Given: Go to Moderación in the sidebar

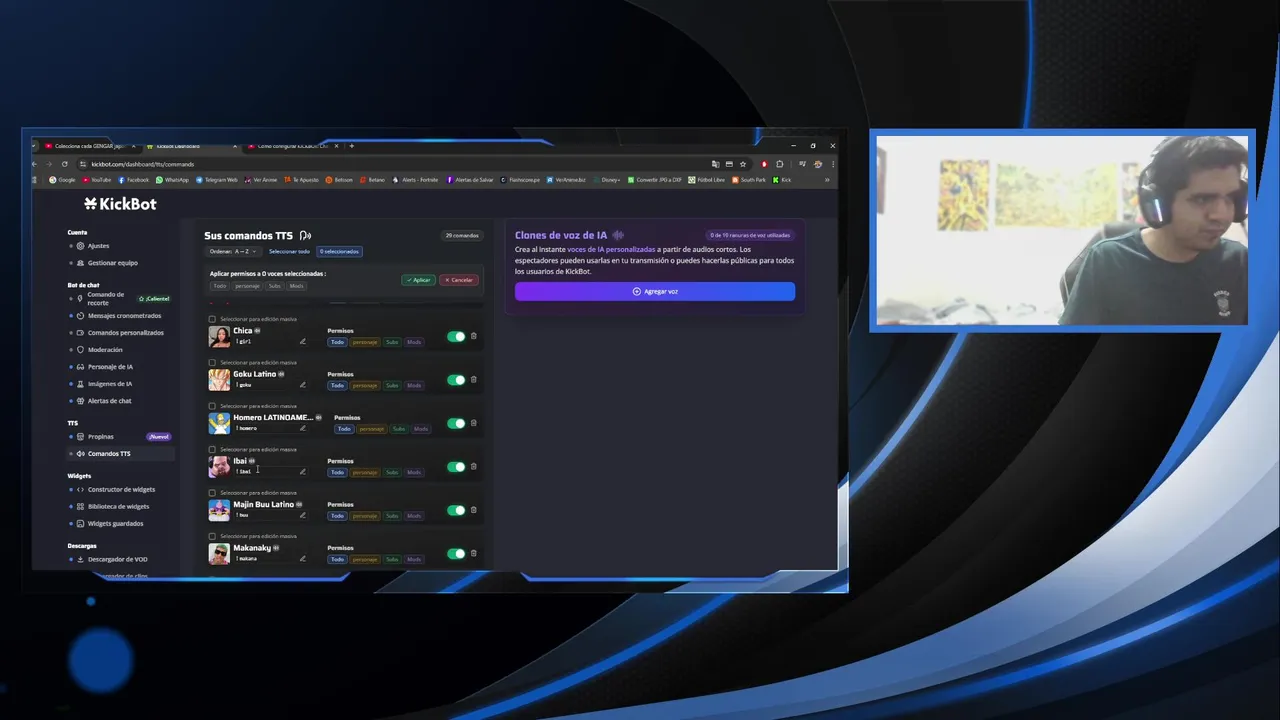Looking at the screenshot, I should tap(104, 350).
